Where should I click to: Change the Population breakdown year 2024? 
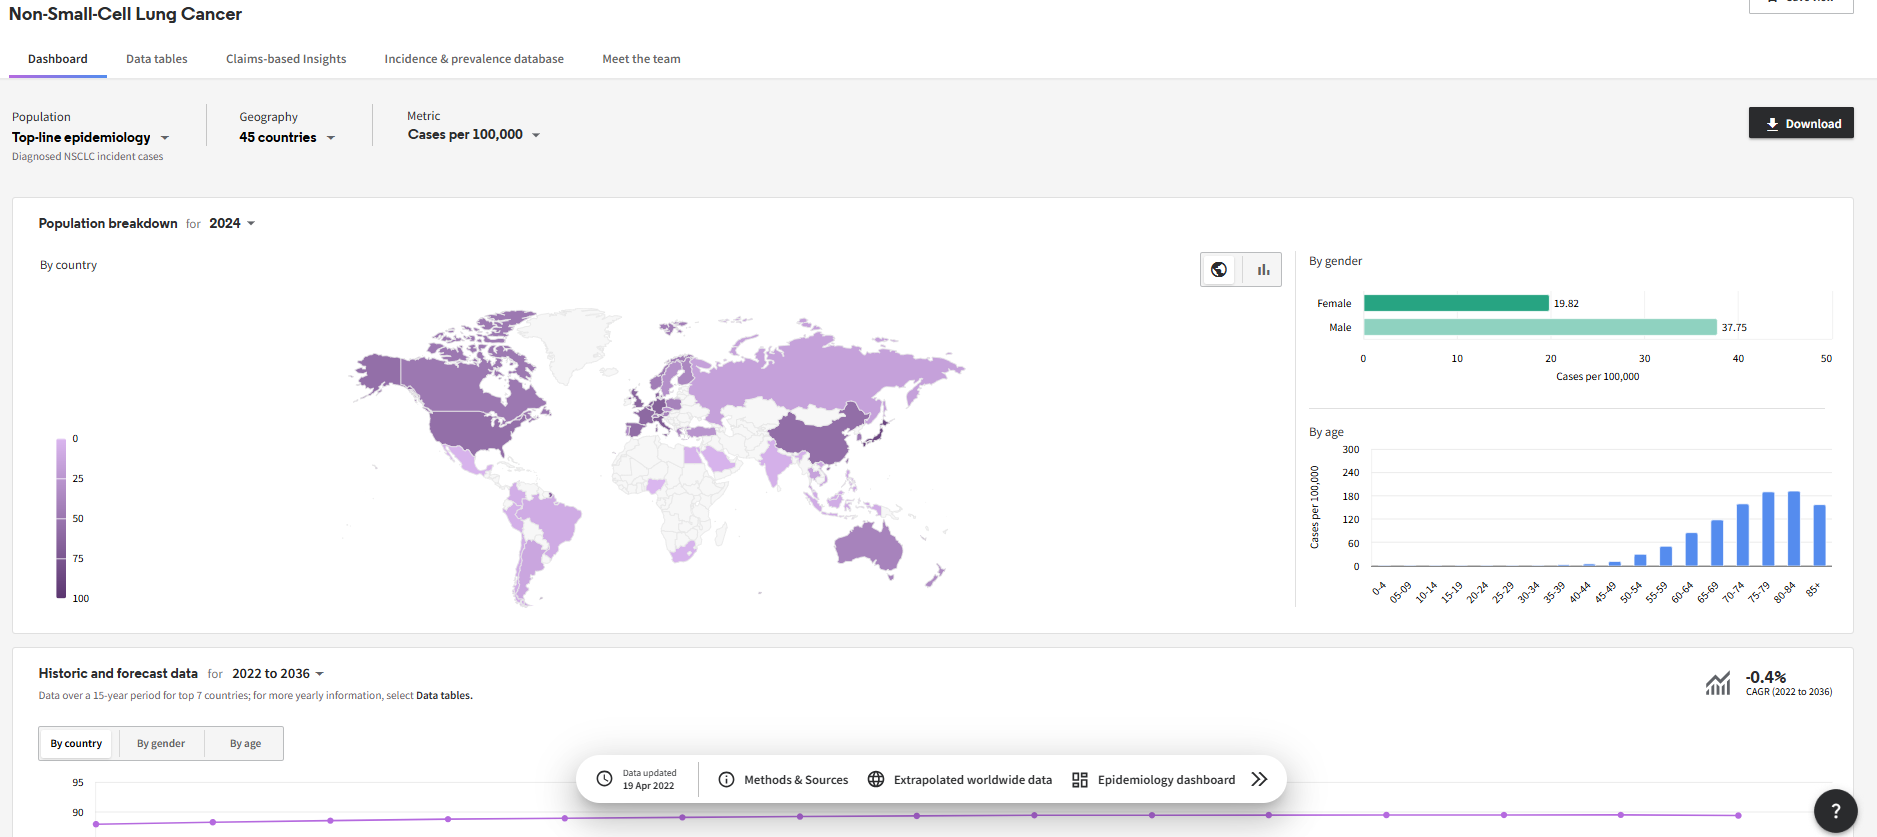pyautogui.click(x=231, y=223)
